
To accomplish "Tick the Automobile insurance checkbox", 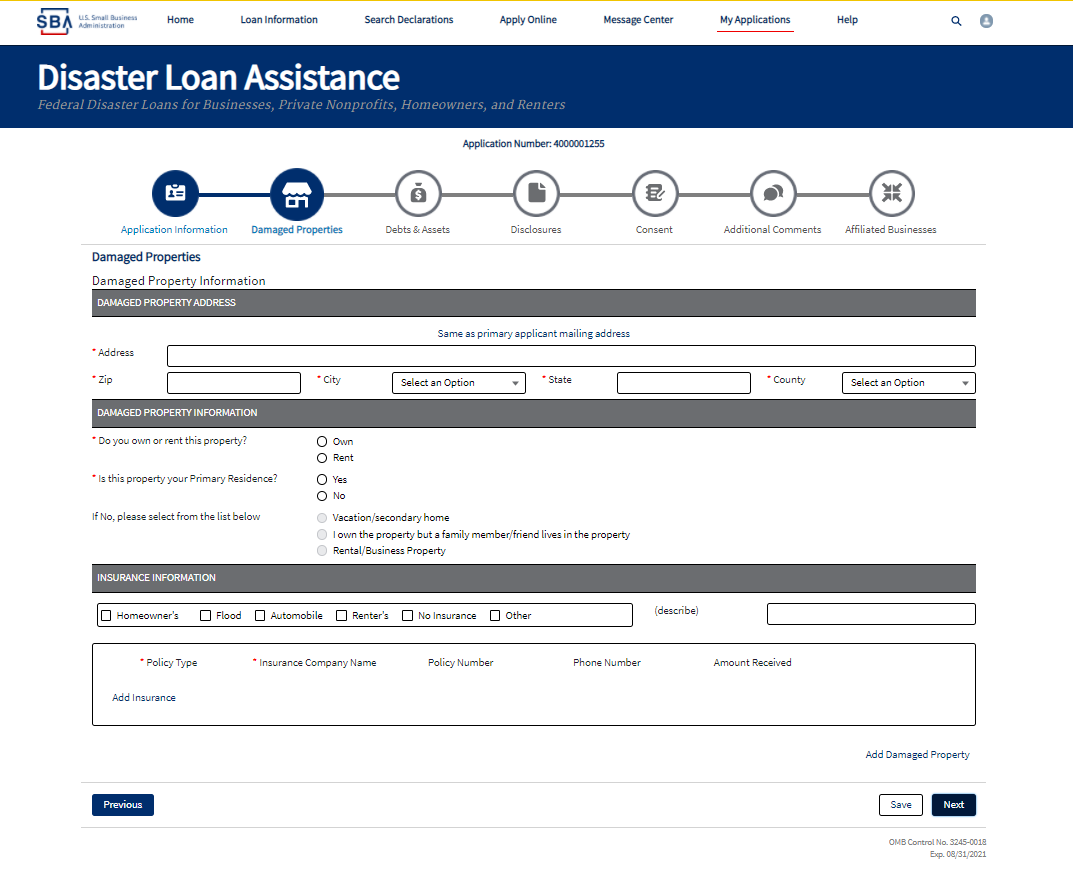I will pos(260,615).
